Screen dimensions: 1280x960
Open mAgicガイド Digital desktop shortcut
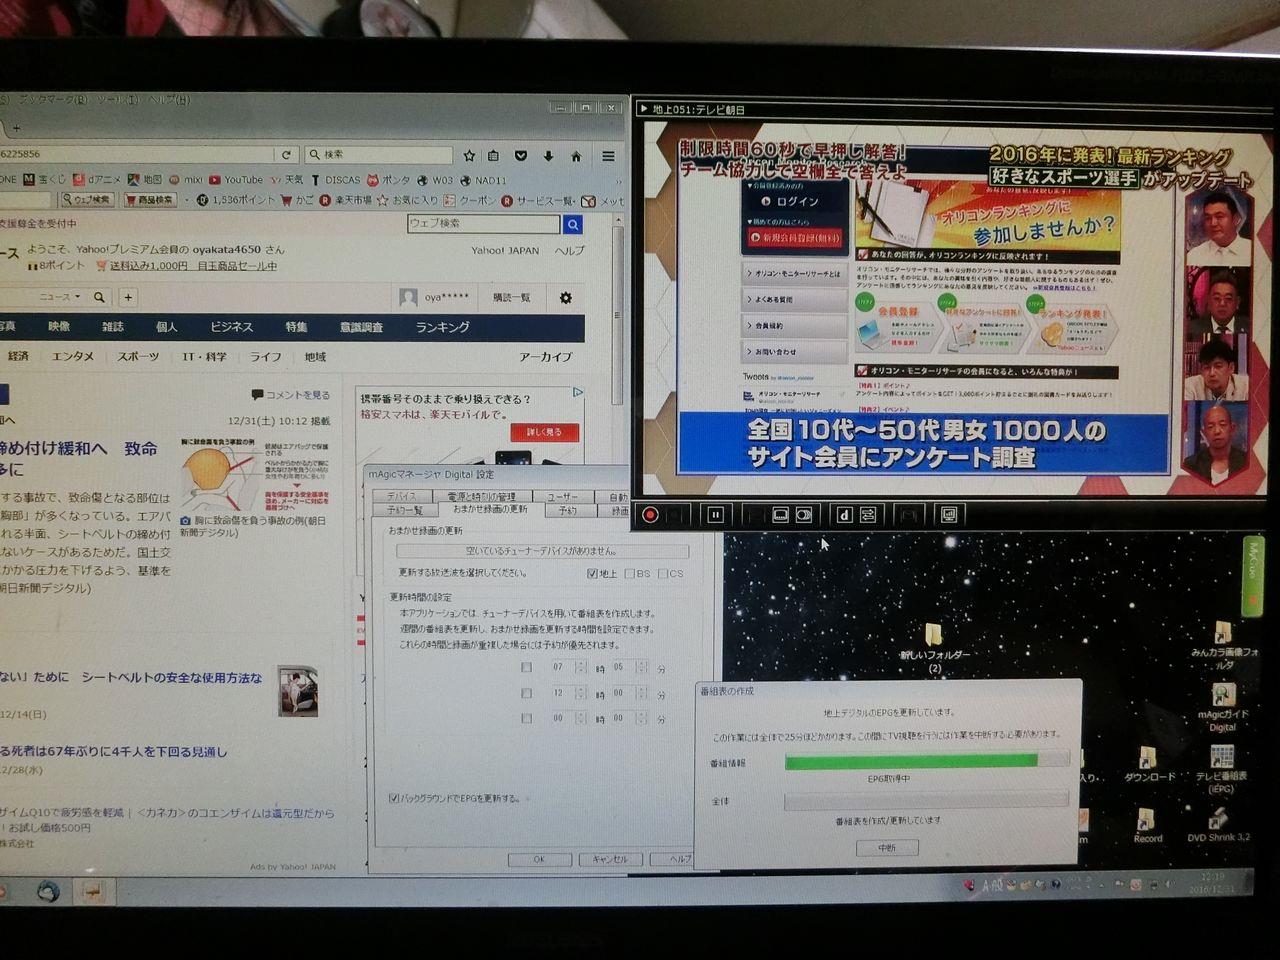[x=1222, y=708]
